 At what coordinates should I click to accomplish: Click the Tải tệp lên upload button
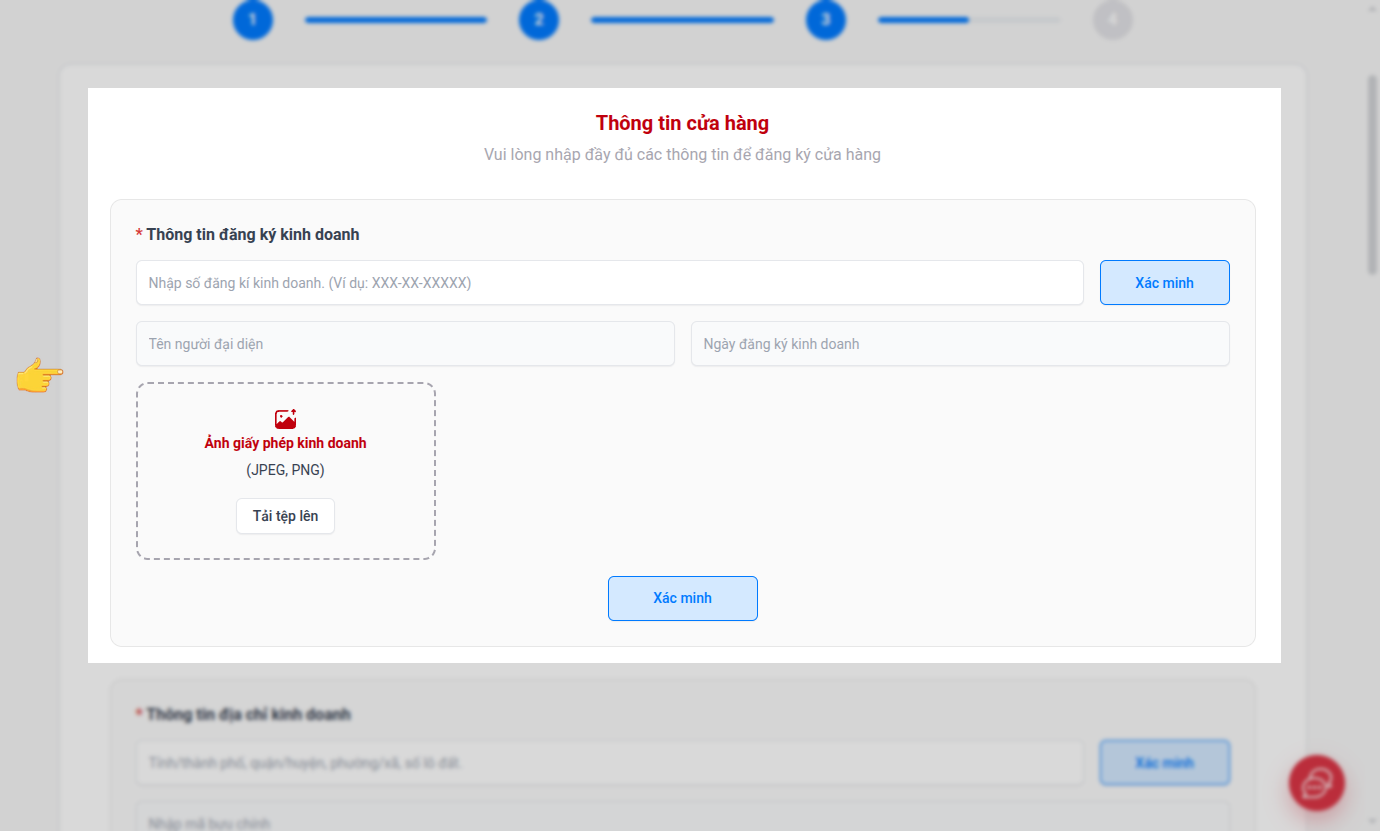285,516
